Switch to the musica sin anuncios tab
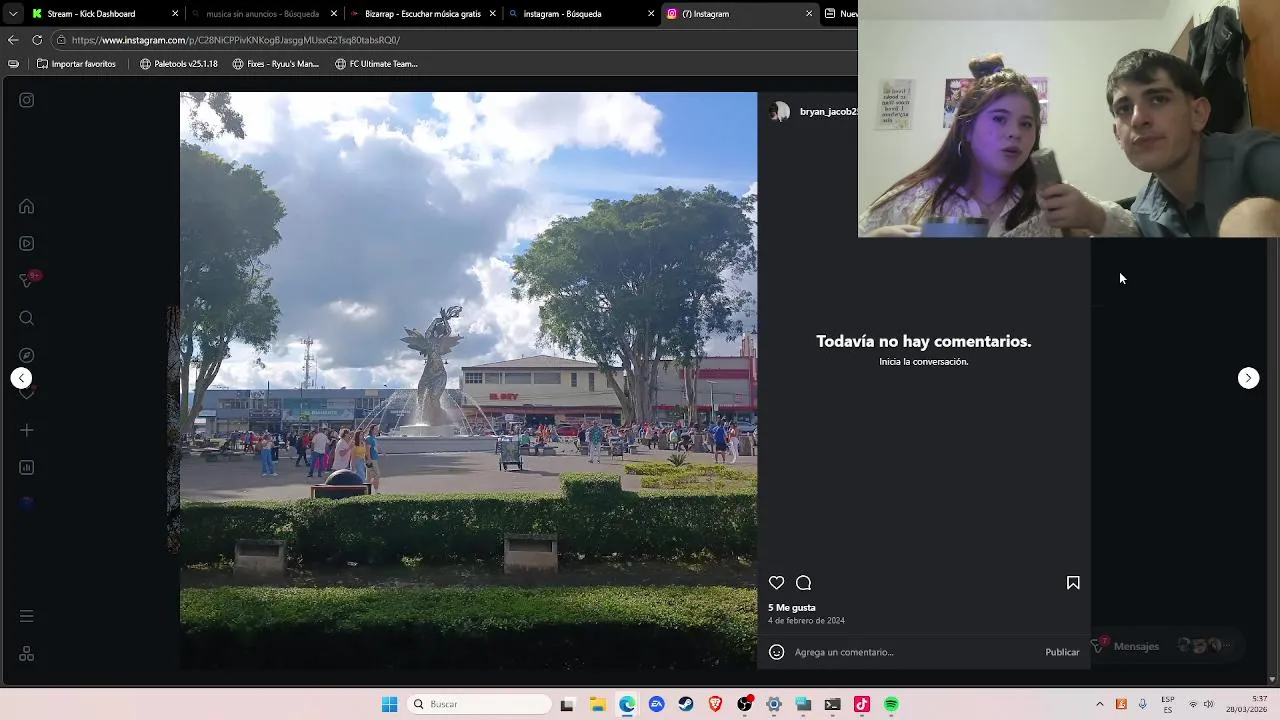Screen dimensions: 1280x720 pos(261,14)
